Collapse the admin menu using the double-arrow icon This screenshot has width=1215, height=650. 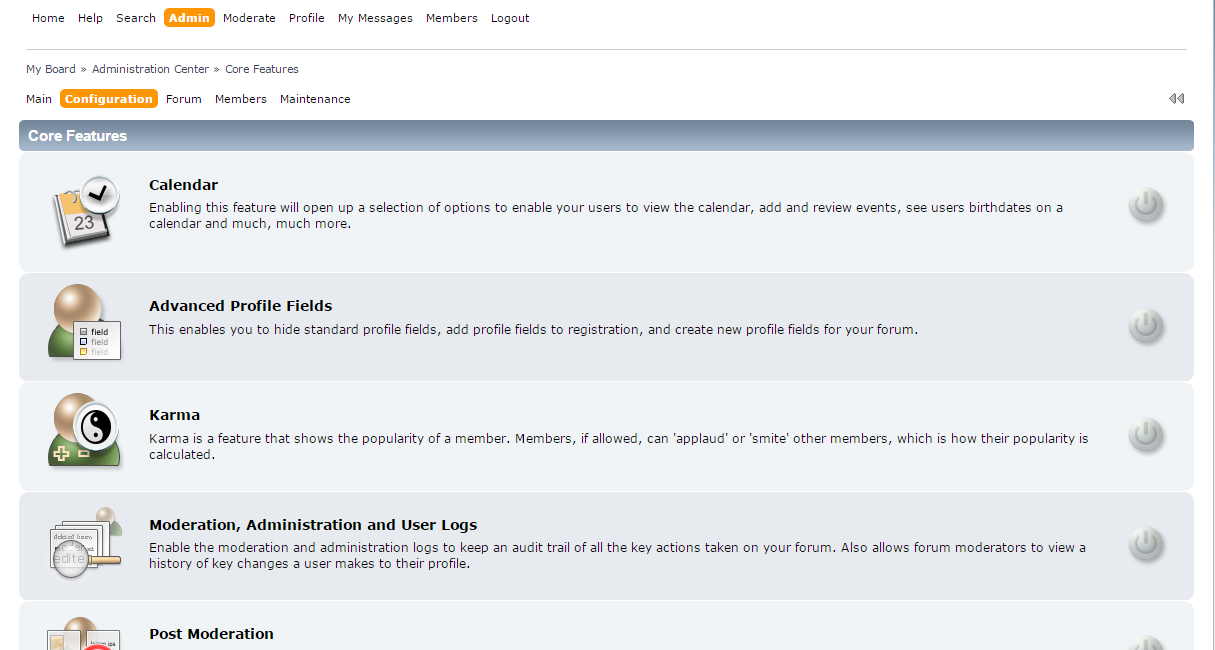(x=1177, y=98)
